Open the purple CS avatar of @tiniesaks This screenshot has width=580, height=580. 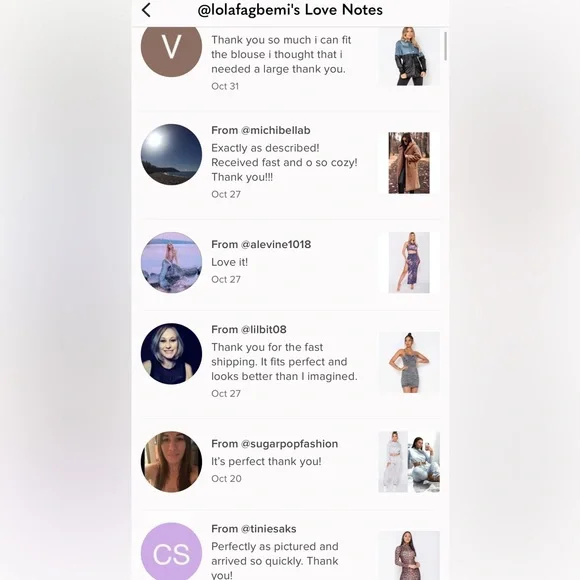171,551
